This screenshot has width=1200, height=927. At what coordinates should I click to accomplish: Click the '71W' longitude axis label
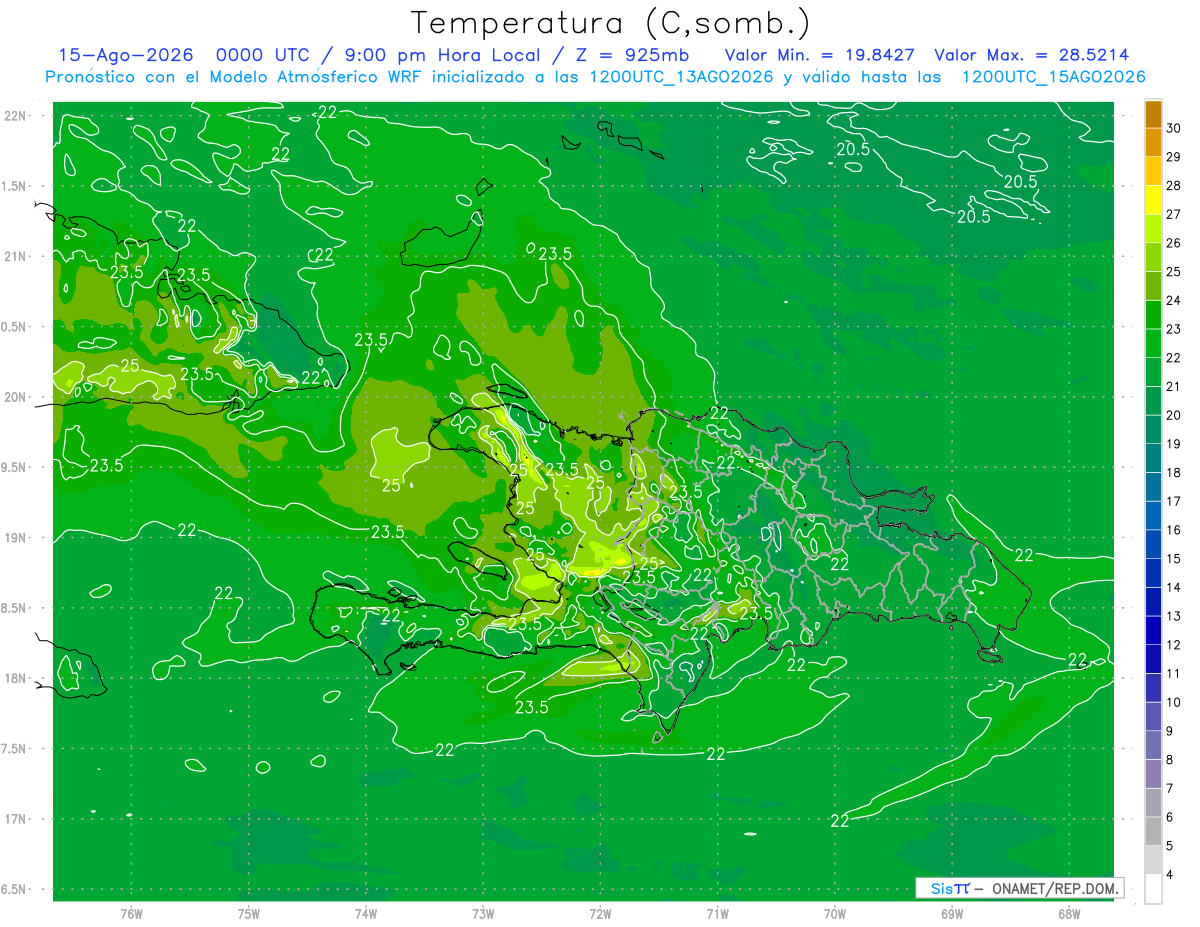coord(717,914)
